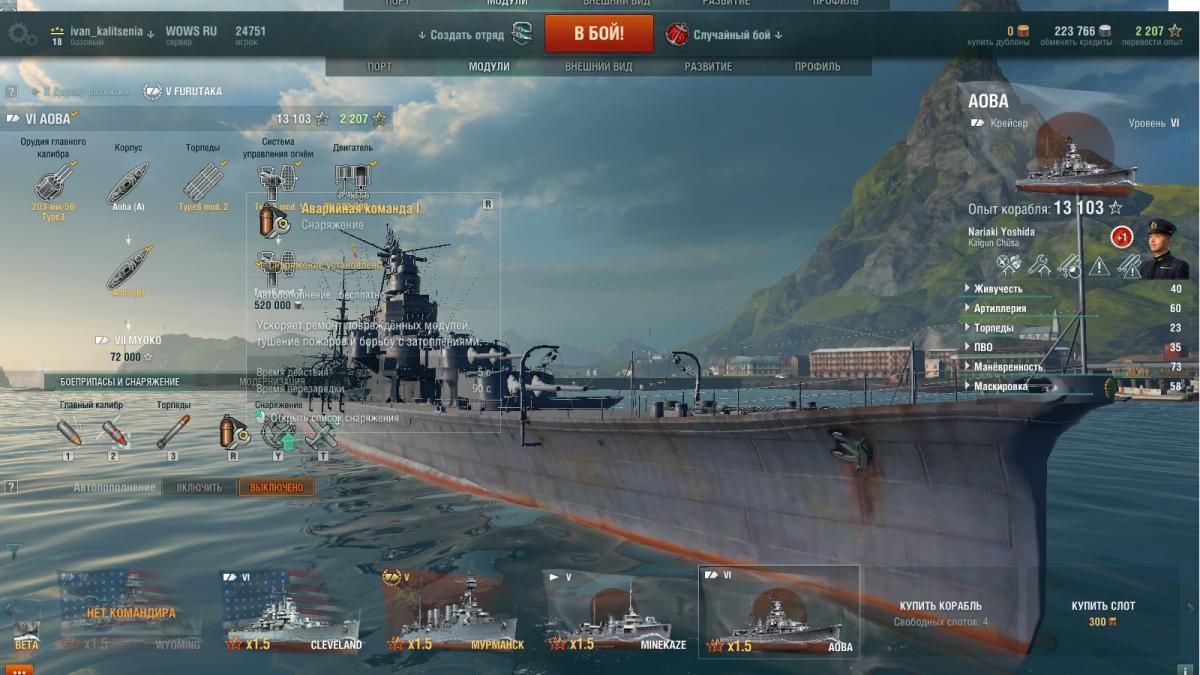Set auto-resupply to ВКЛЮЧИТЬ
The height and width of the screenshot is (675, 1200).
tap(199, 487)
